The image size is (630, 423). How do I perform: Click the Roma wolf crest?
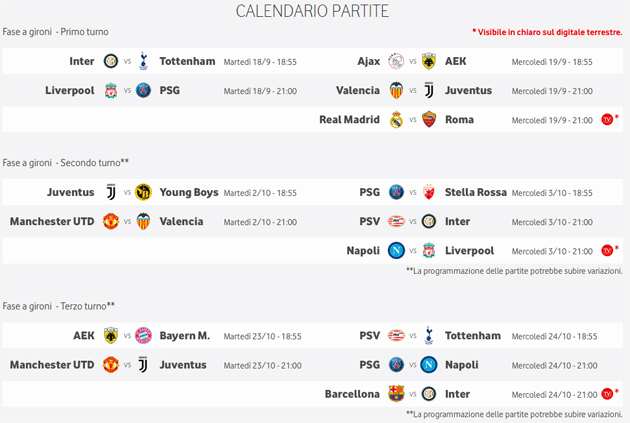[x=429, y=120]
